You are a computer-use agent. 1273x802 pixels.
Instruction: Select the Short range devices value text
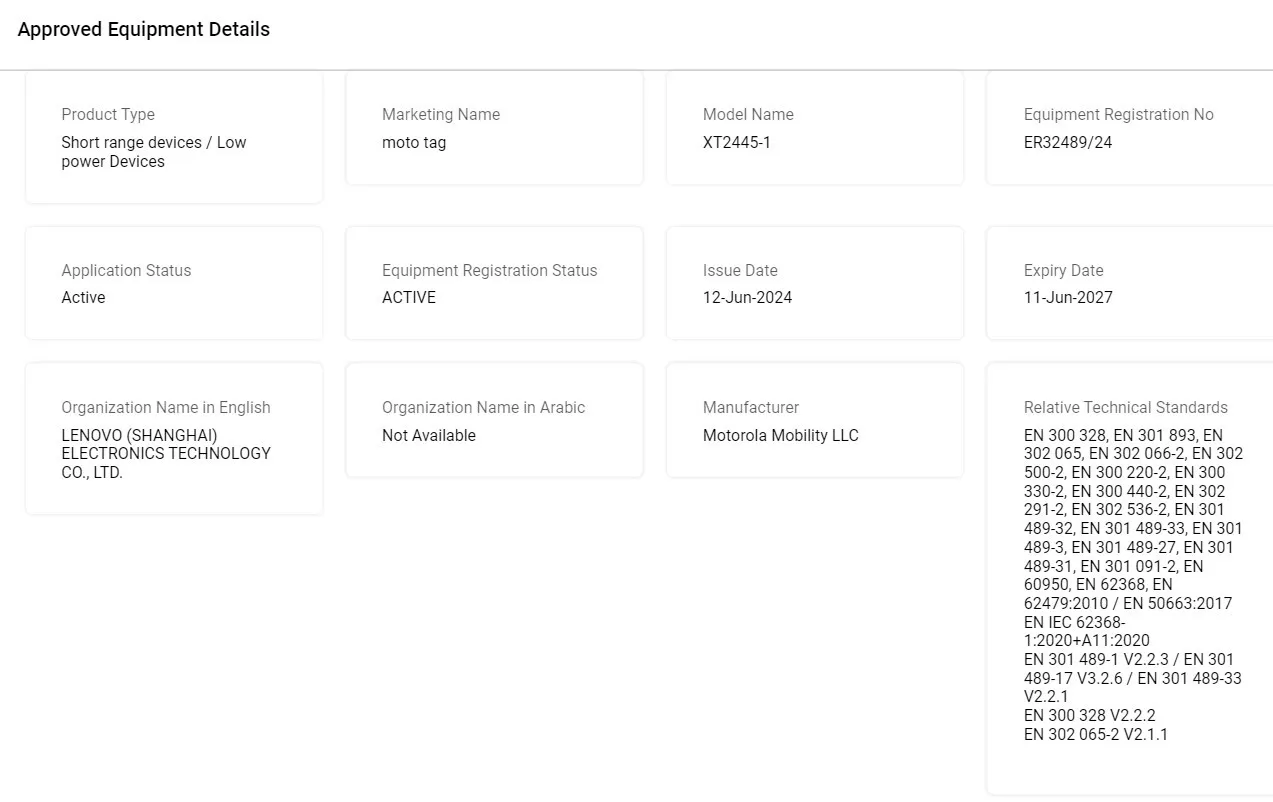click(153, 152)
